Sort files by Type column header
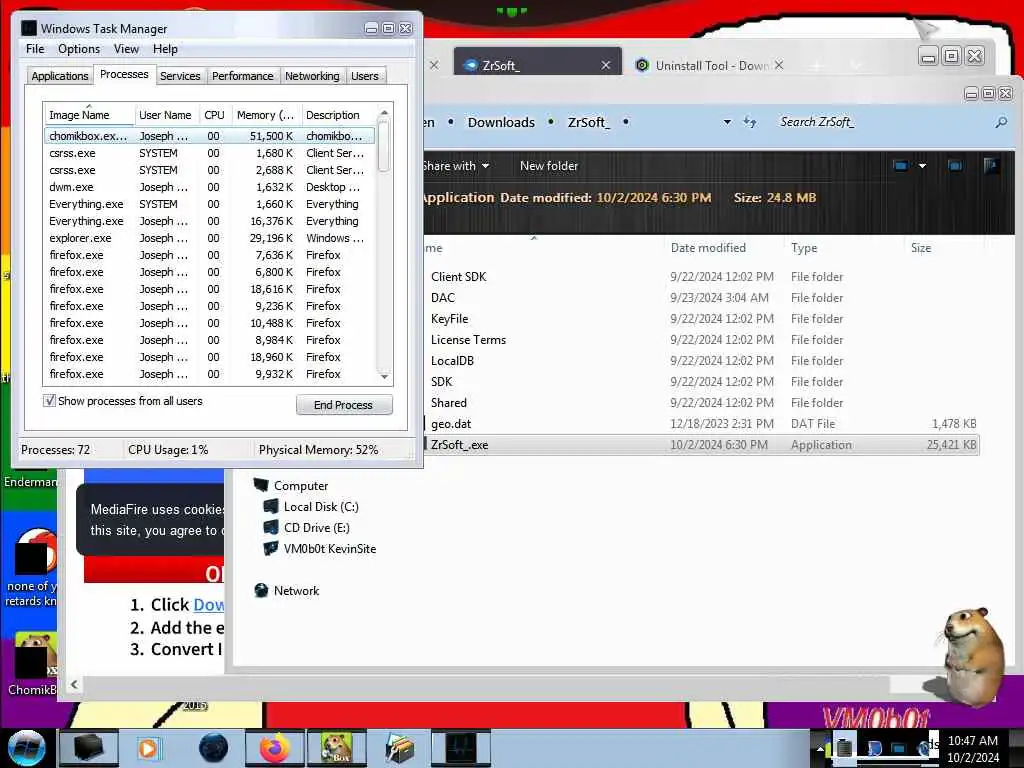The image size is (1024, 768). [x=804, y=248]
